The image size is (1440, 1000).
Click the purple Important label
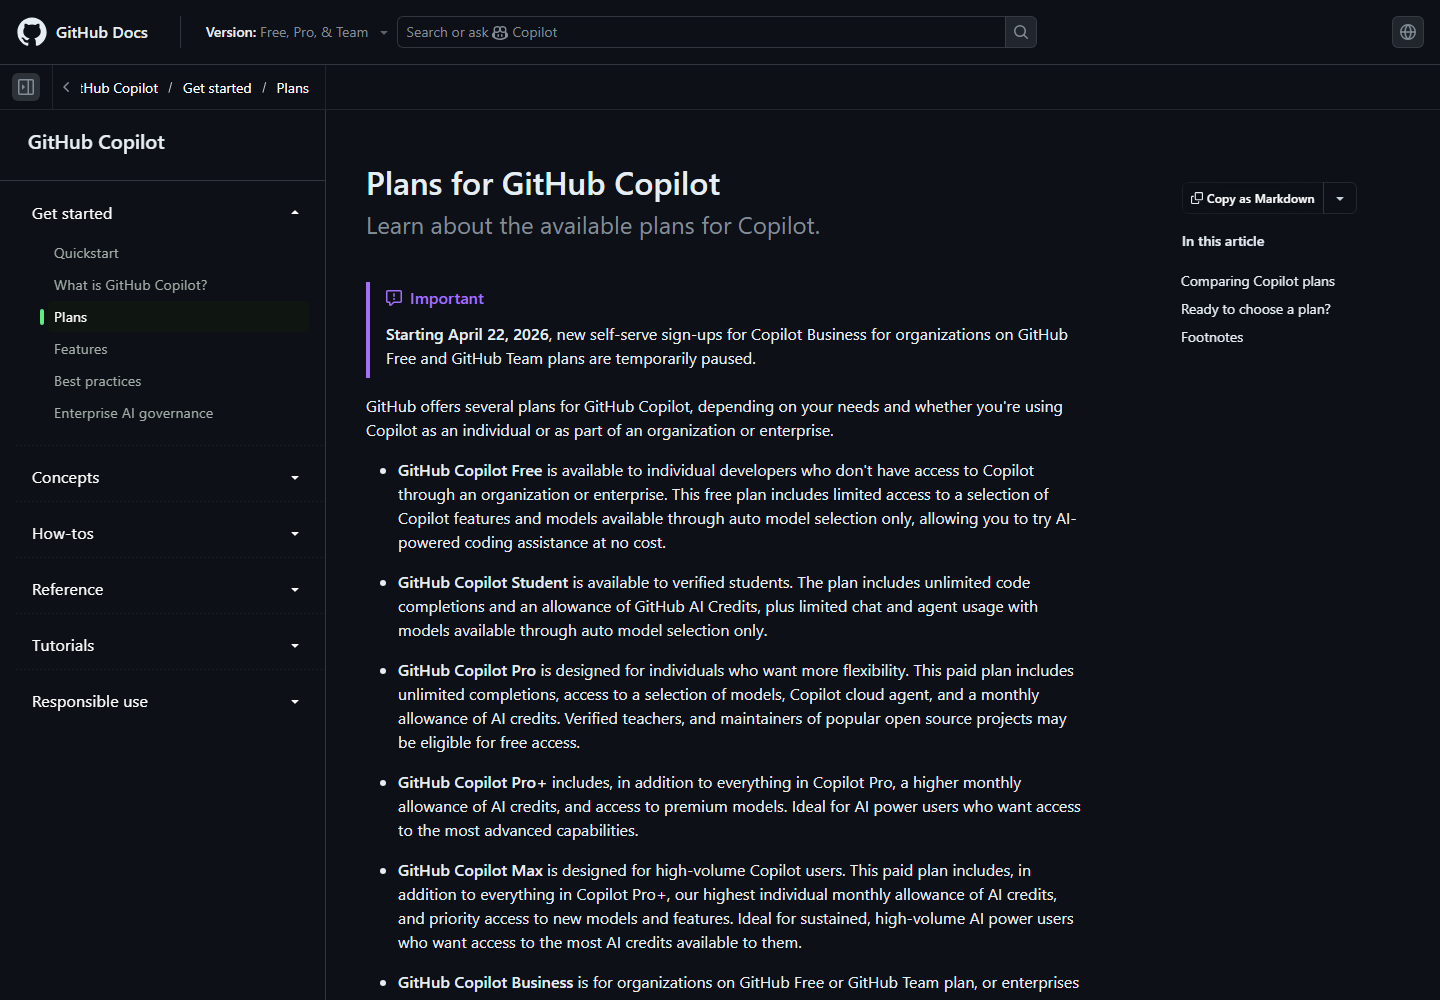click(447, 298)
